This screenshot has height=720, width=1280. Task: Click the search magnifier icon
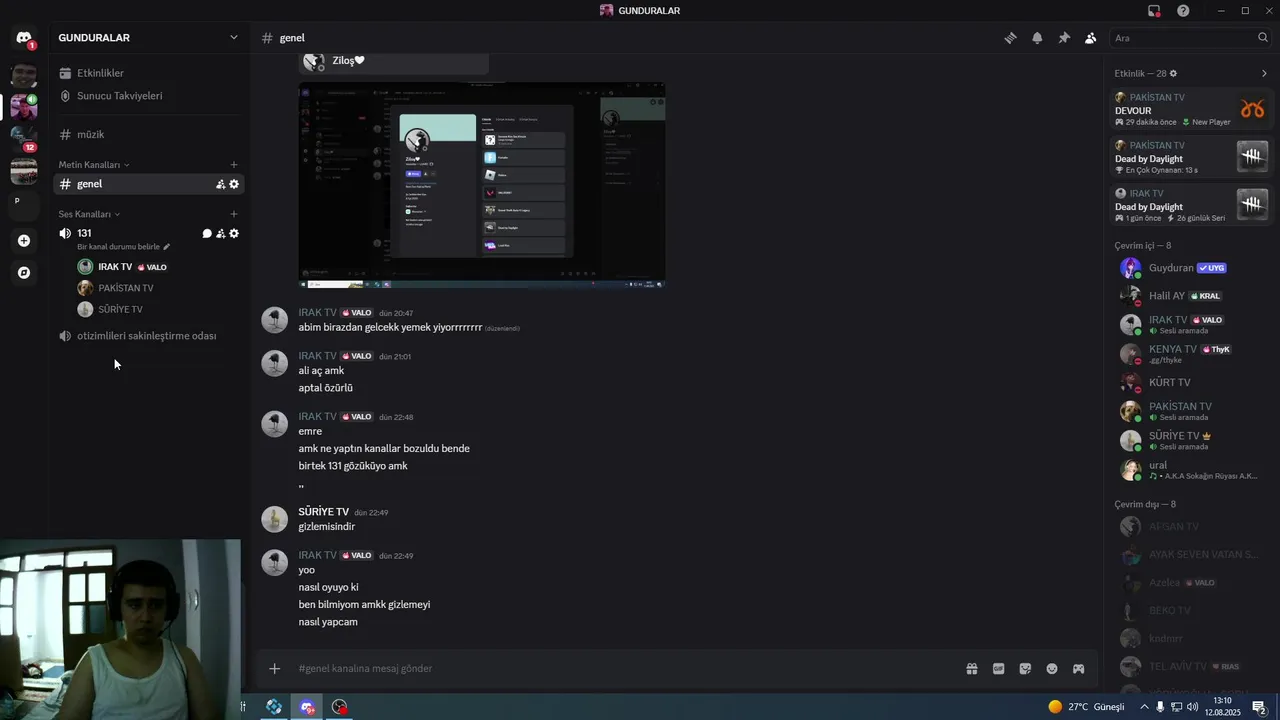1262,38
